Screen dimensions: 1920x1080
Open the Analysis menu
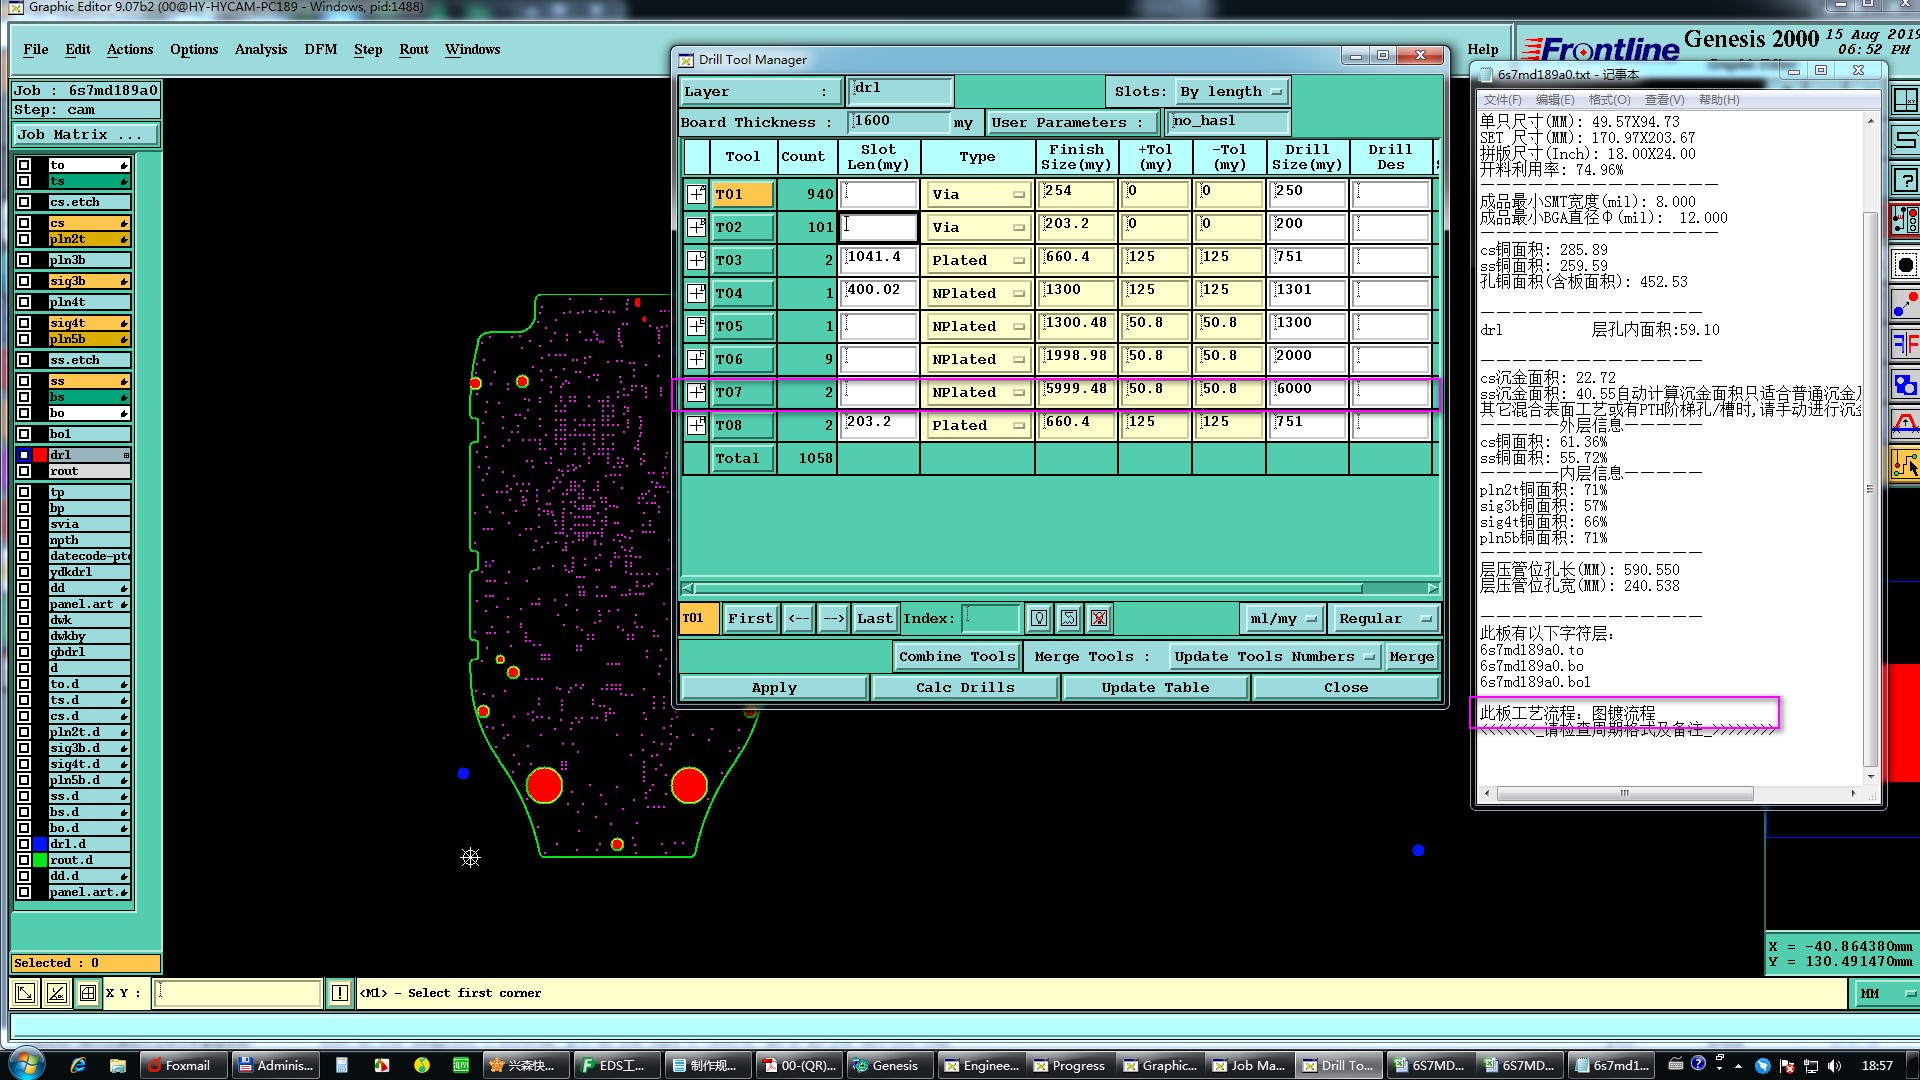click(x=261, y=49)
